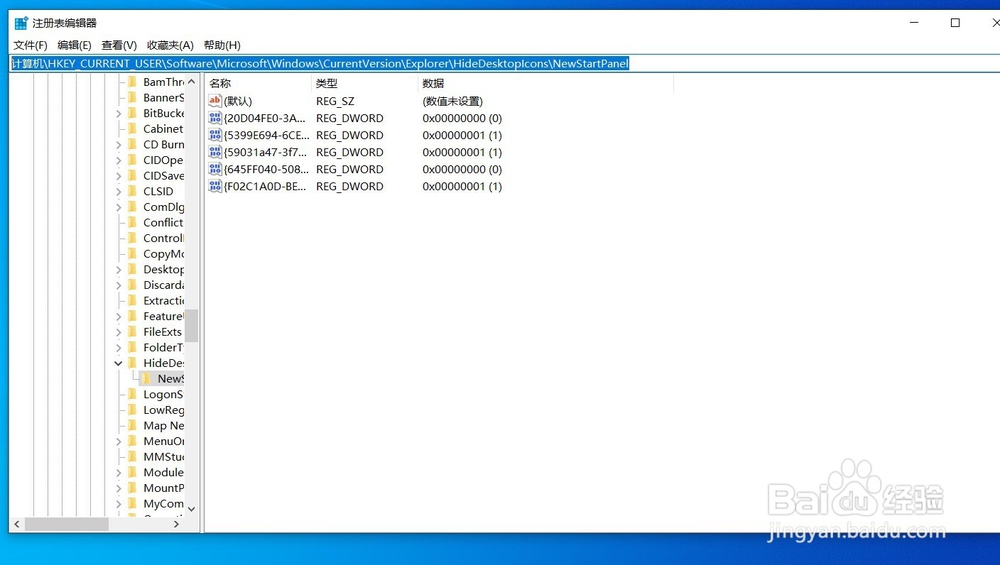Viewport: 1000px width, 565px height.
Task: Click the horizontal scroll-left arrow
Action: click(x=17, y=524)
